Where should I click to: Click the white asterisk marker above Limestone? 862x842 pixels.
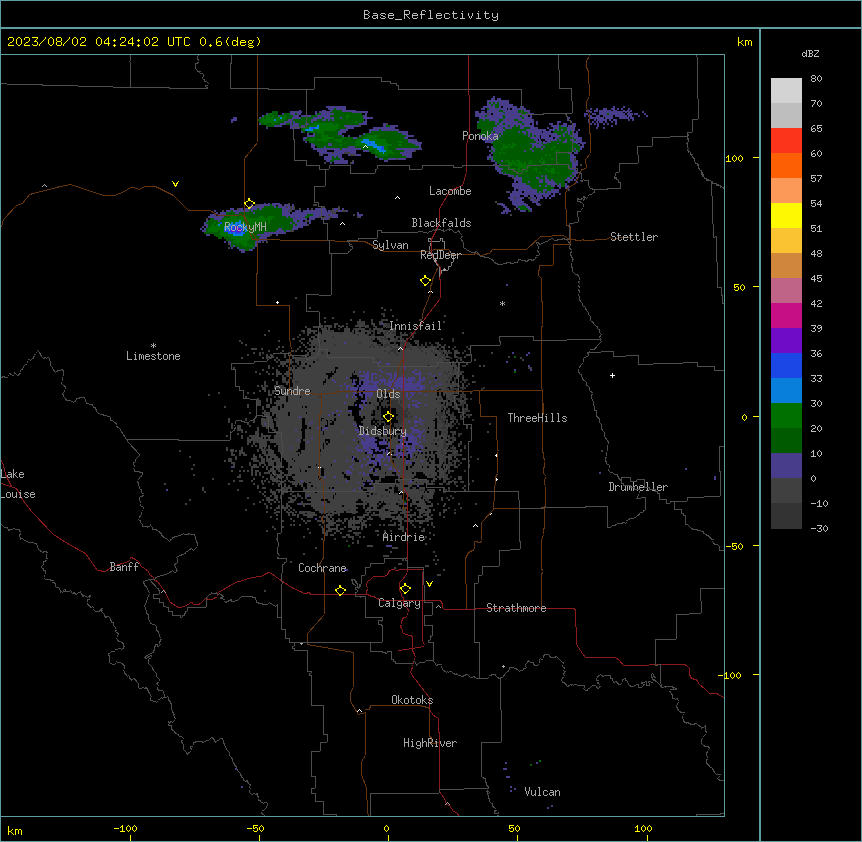153,346
